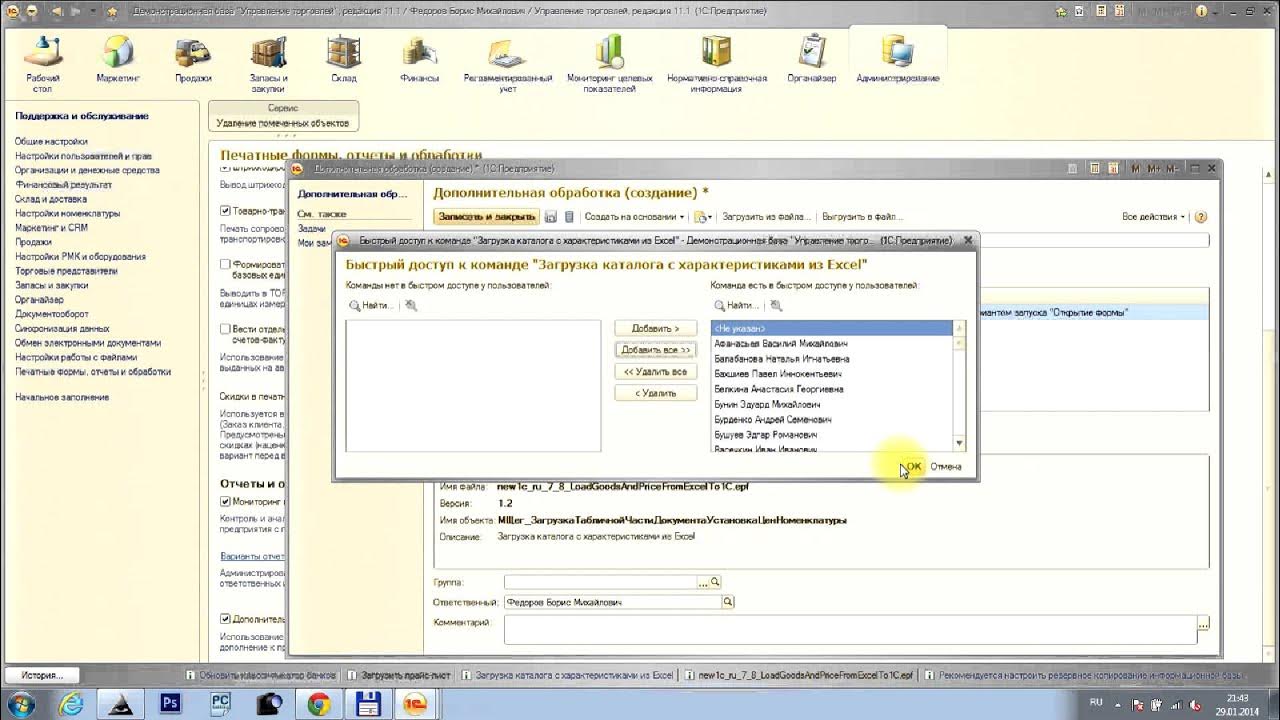The width and height of the screenshot is (1280, 720).
Task: Toggle the Вести отдельный счетов-фактур checkbox
Action: click(226, 328)
